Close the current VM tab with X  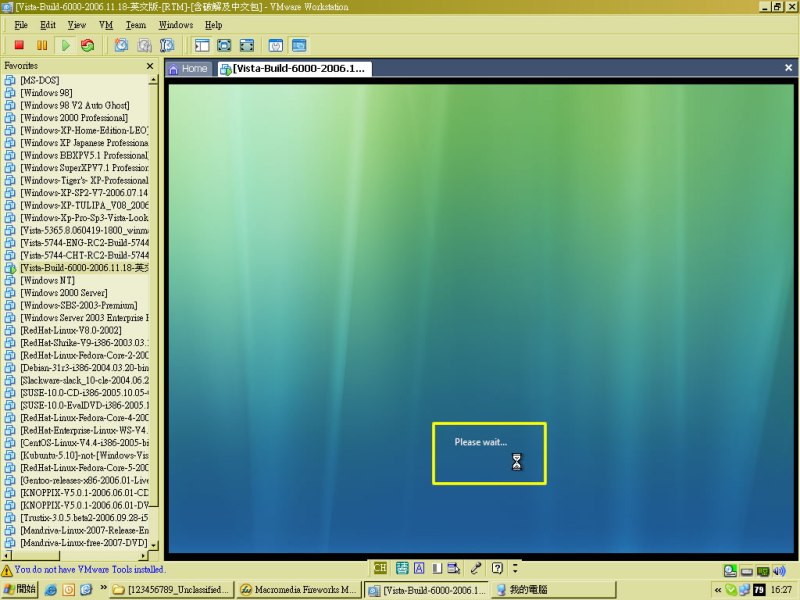click(x=788, y=67)
